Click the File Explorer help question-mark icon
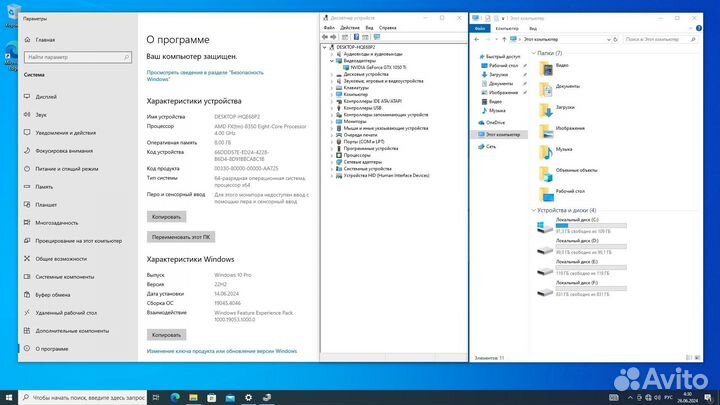The image size is (720, 405). [x=698, y=28]
